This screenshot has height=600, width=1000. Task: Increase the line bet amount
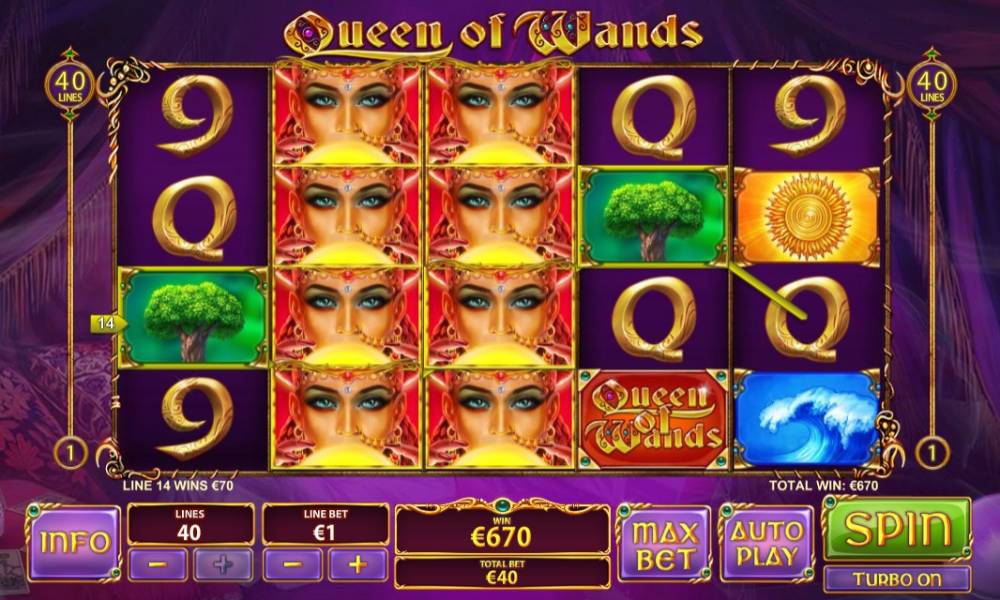coord(358,564)
